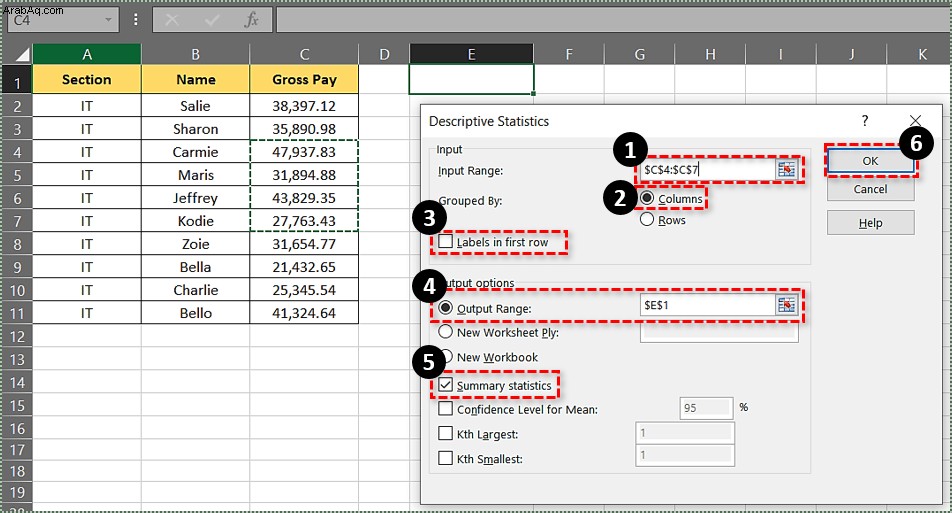Viewport: 952px width, 513px height.
Task: Open the Name Box dropdown arrow
Action: point(108,20)
